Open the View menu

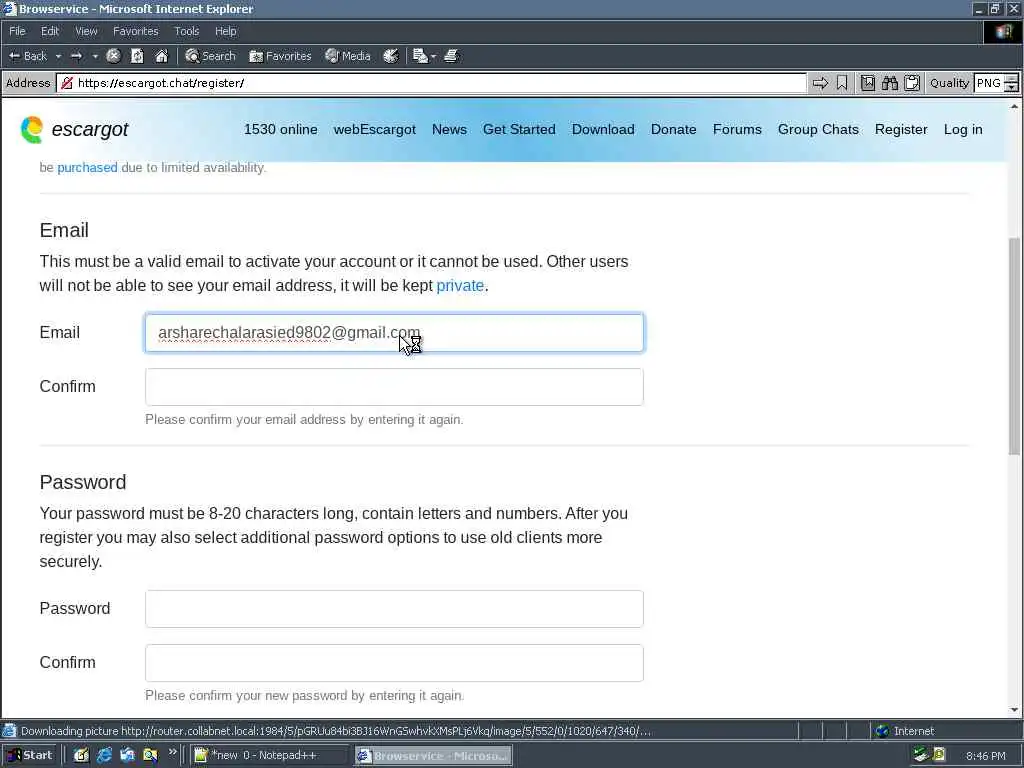pyautogui.click(x=86, y=31)
